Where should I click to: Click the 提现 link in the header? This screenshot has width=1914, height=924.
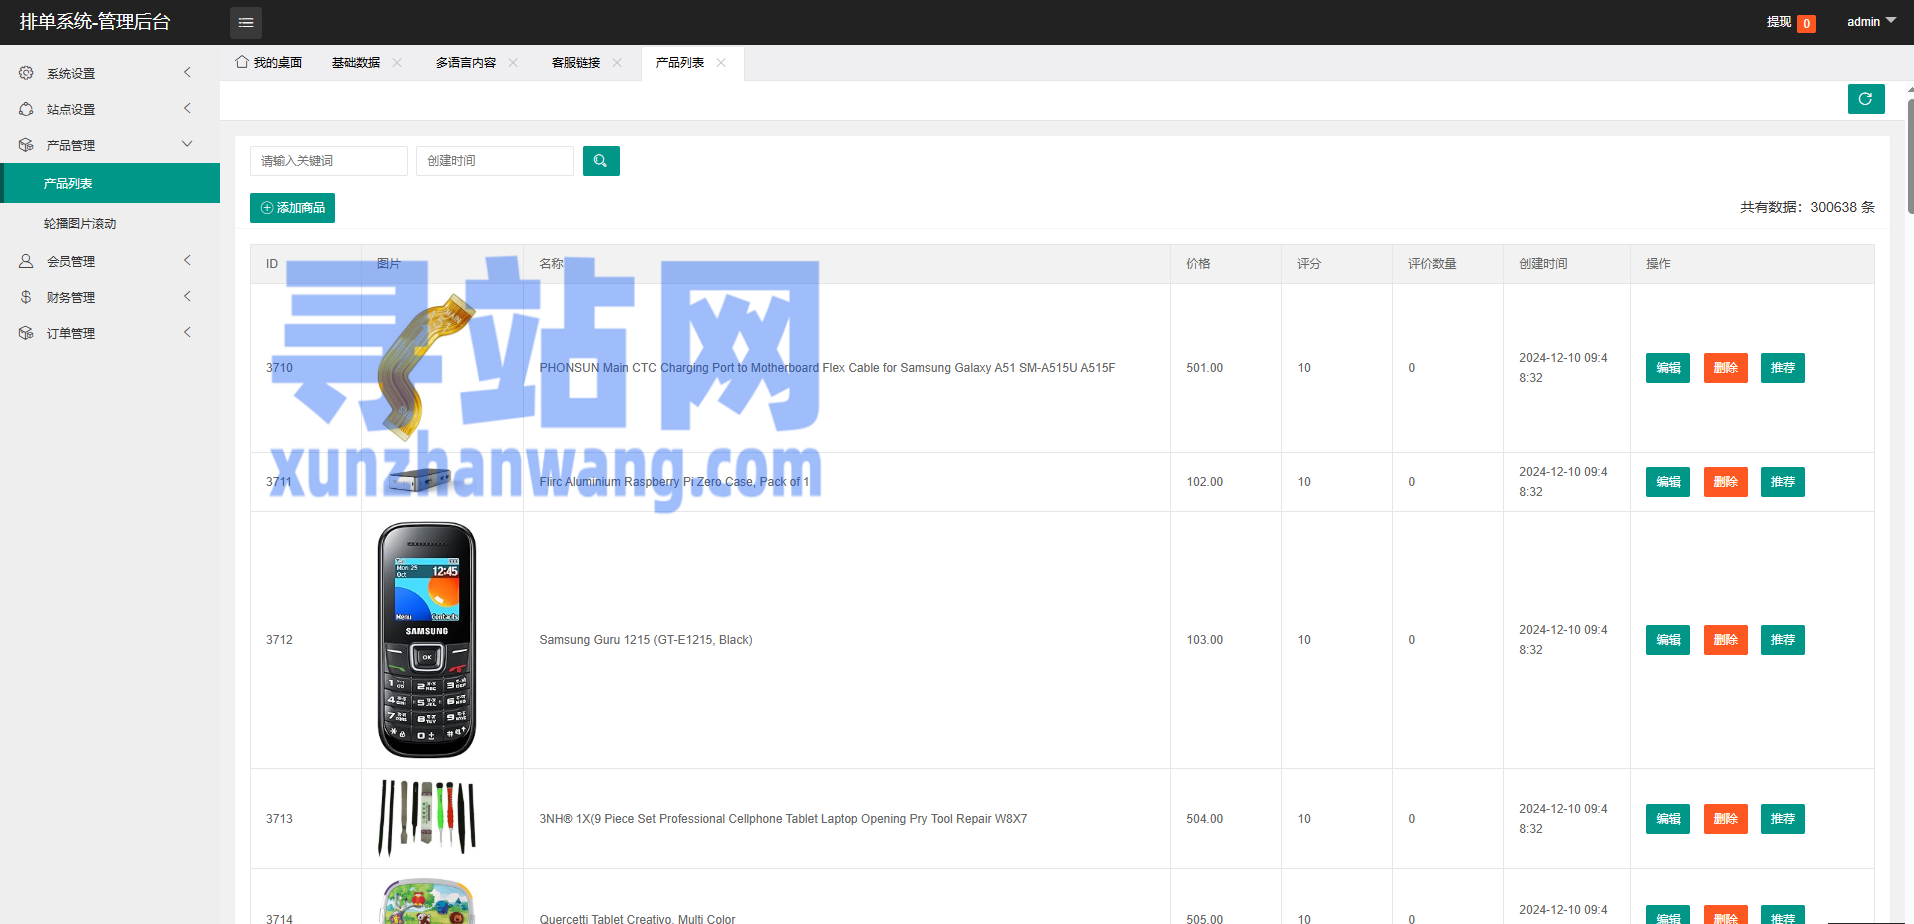(x=1779, y=22)
